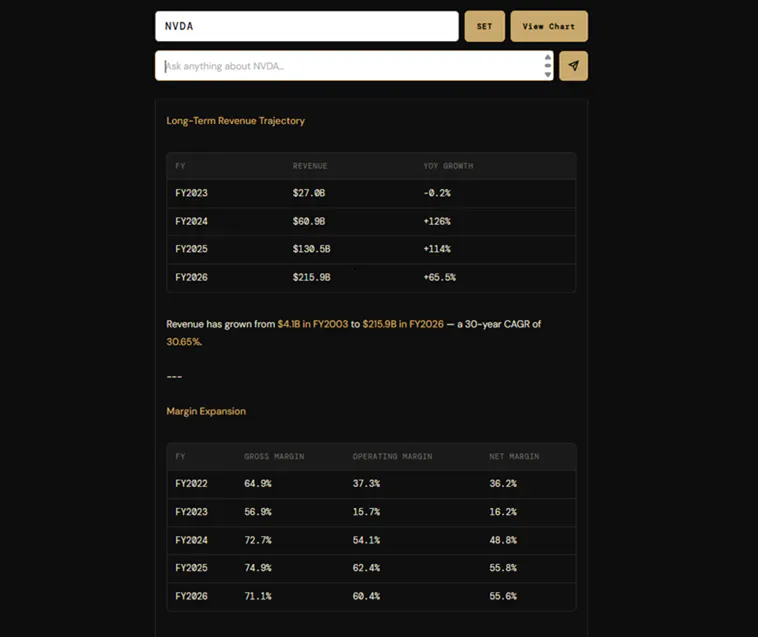Click the highlighted '$4.1B in FY2003' text
This screenshot has width=758, height=637.
click(313, 324)
